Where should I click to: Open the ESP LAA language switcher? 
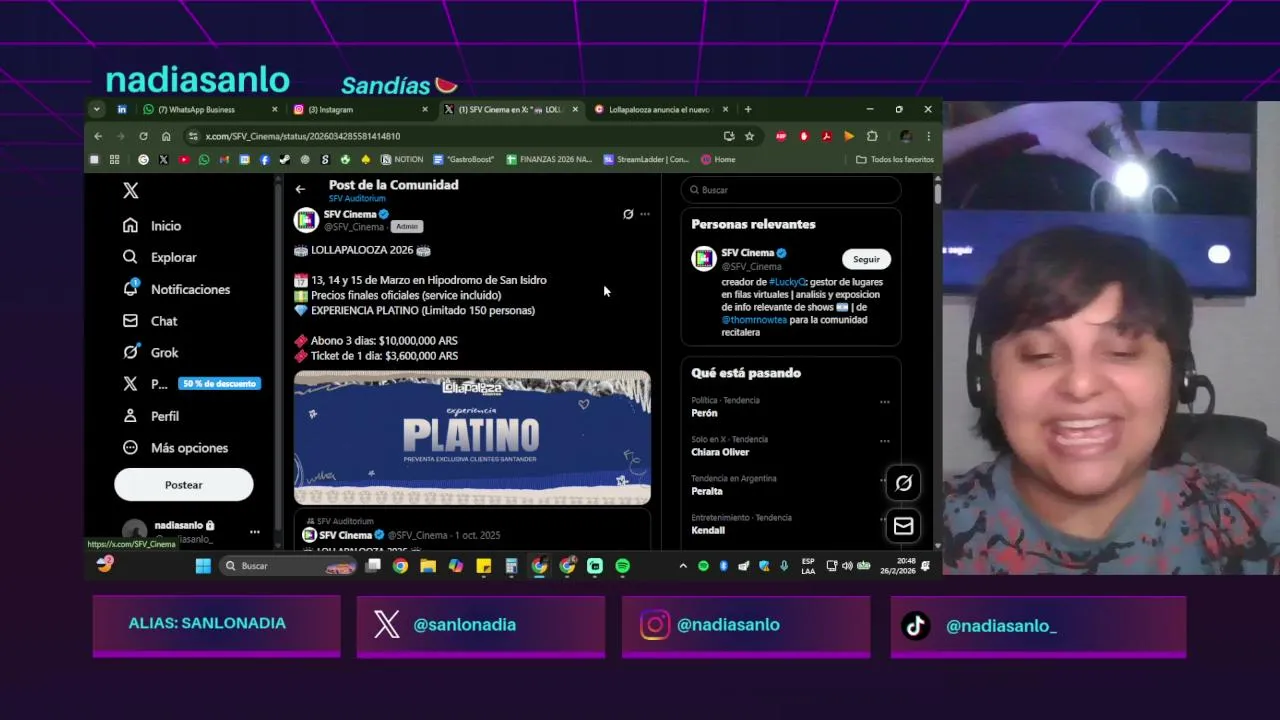pyautogui.click(x=808, y=566)
